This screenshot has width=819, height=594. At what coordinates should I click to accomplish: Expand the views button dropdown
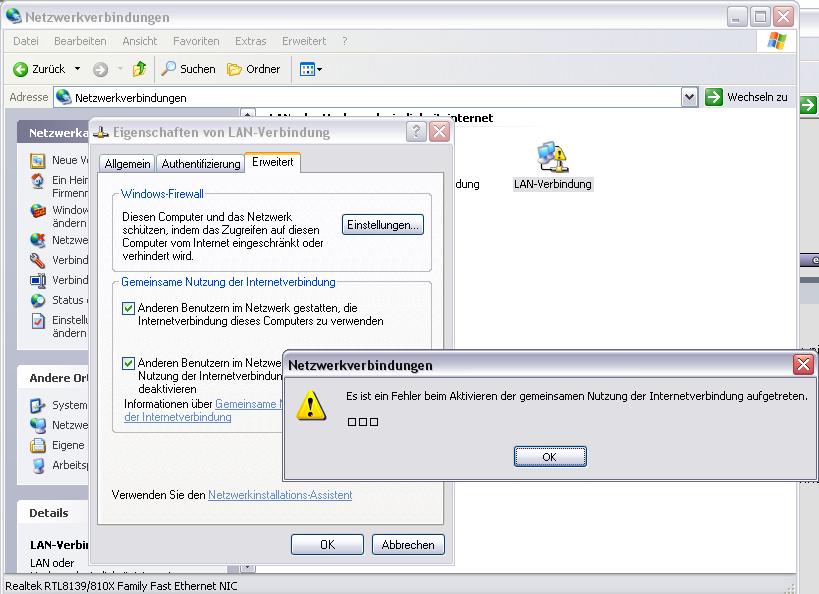tap(319, 69)
